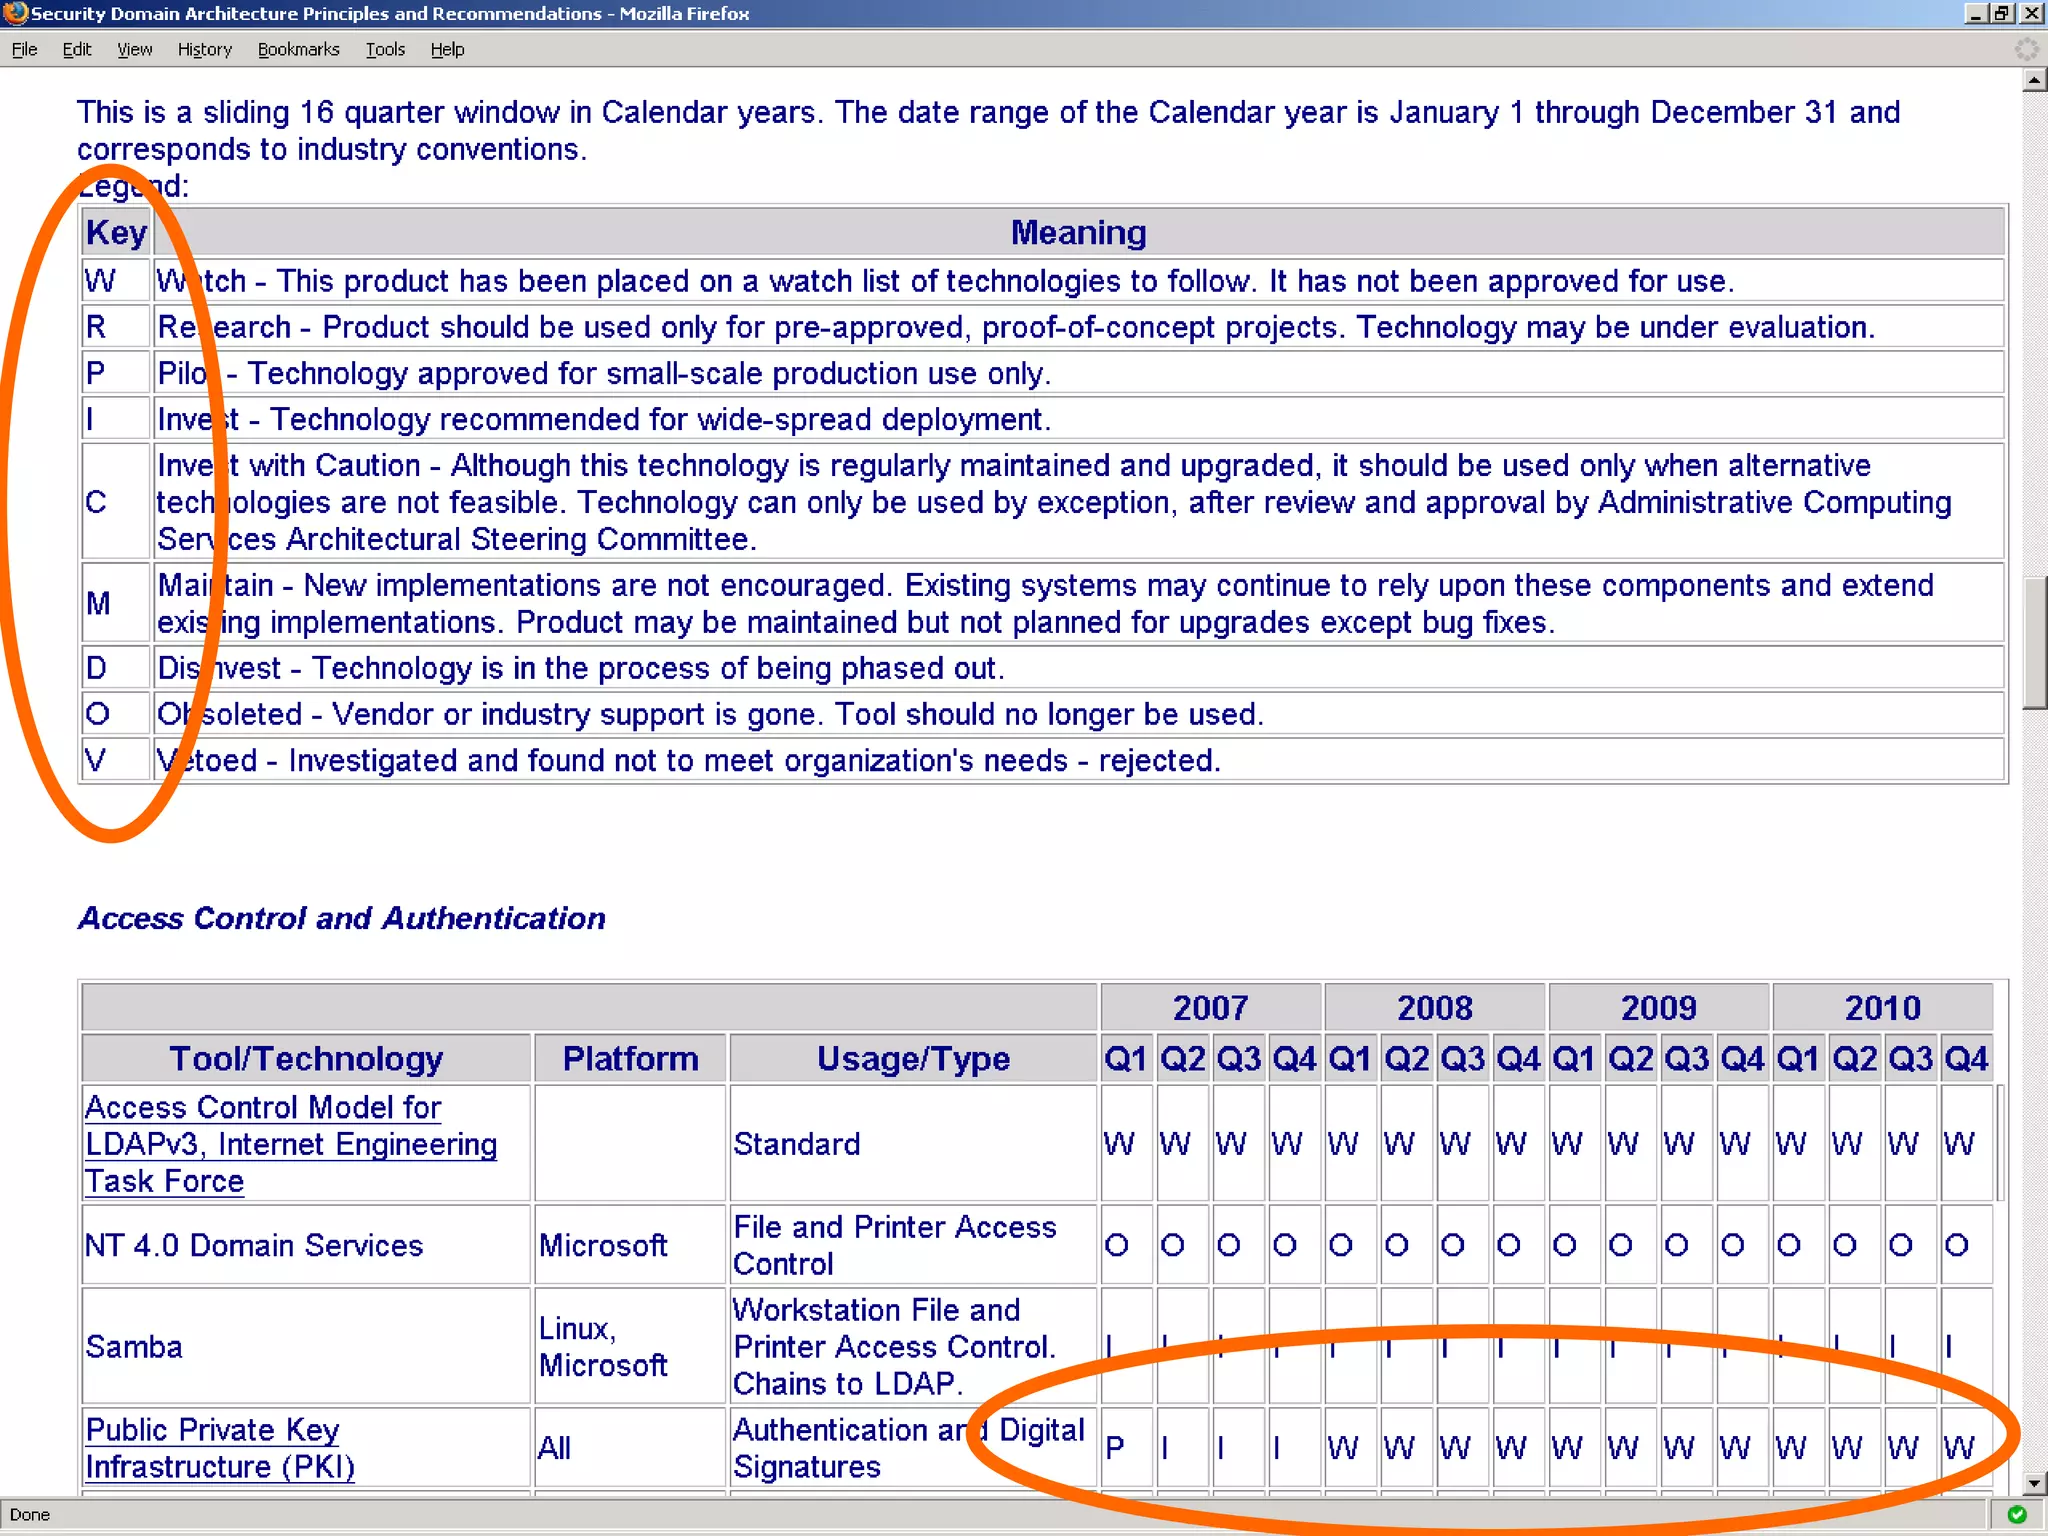Click the Firefox logo icon in title bar
This screenshot has width=2048, height=1536.
[14, 13]
